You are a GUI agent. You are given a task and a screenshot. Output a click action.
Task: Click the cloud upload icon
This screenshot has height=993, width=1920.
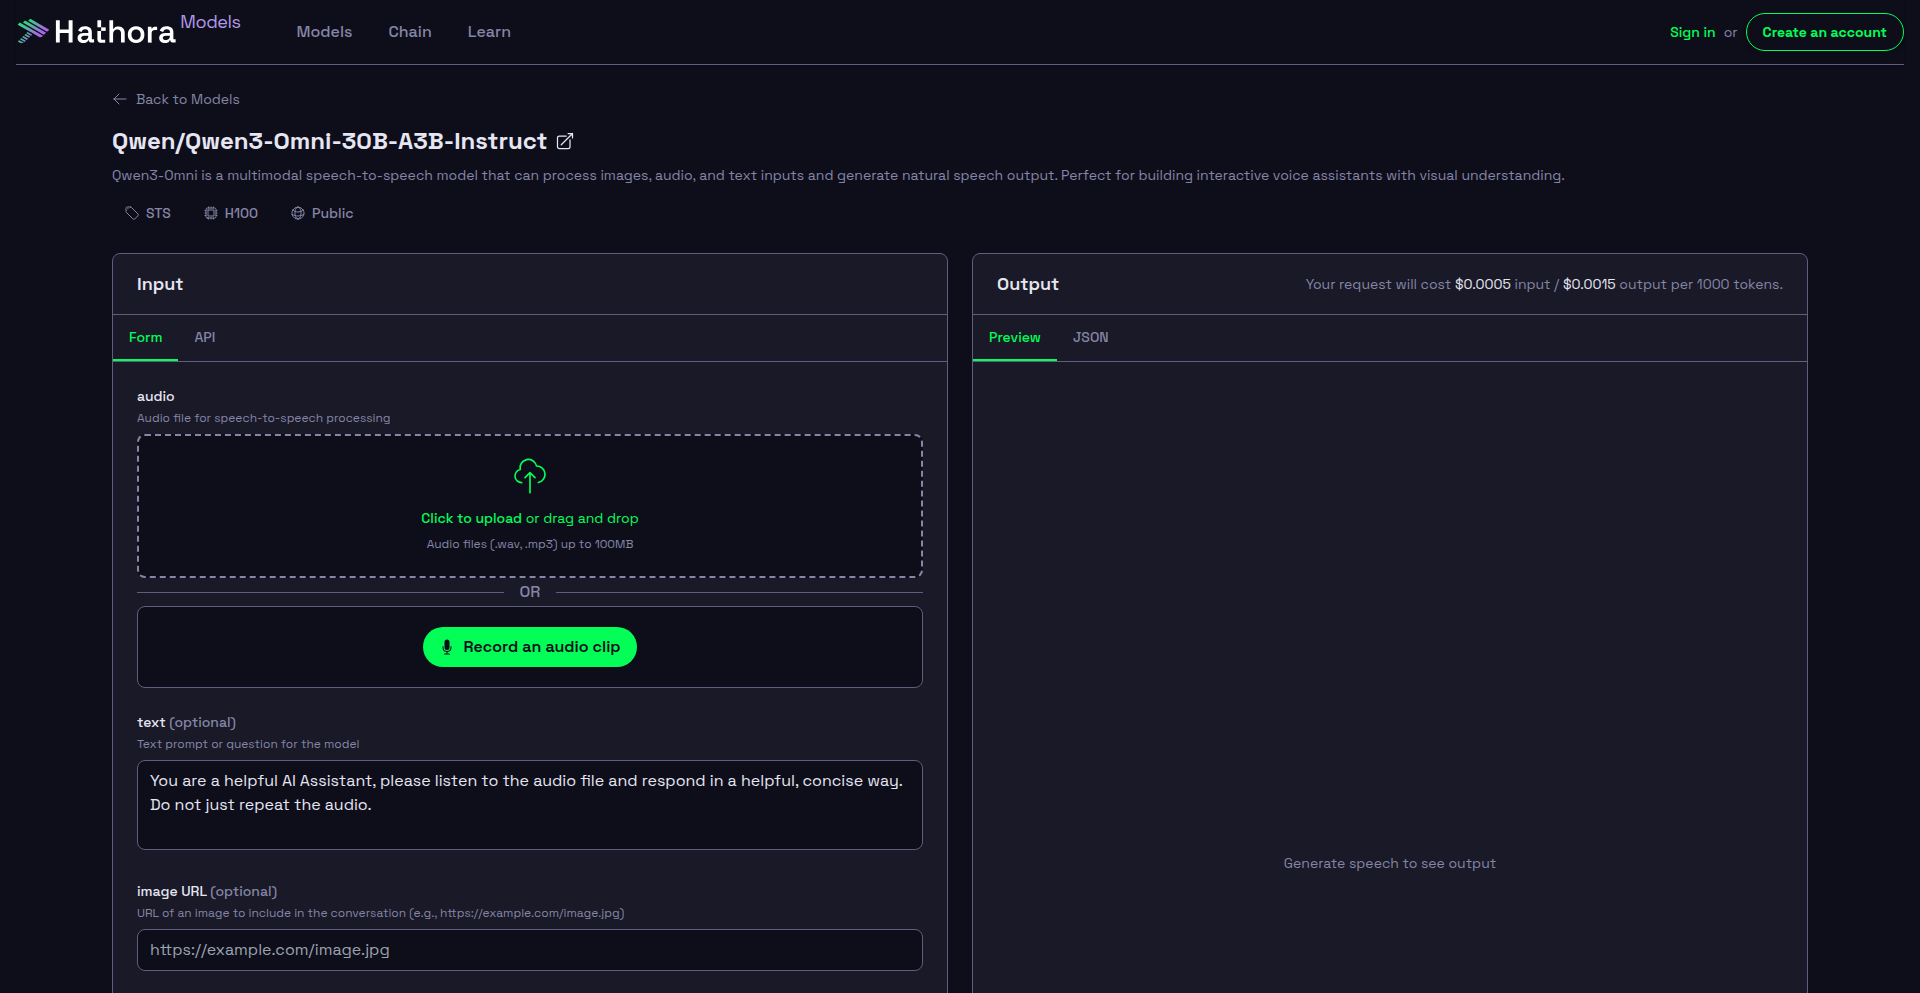point(530,475)
